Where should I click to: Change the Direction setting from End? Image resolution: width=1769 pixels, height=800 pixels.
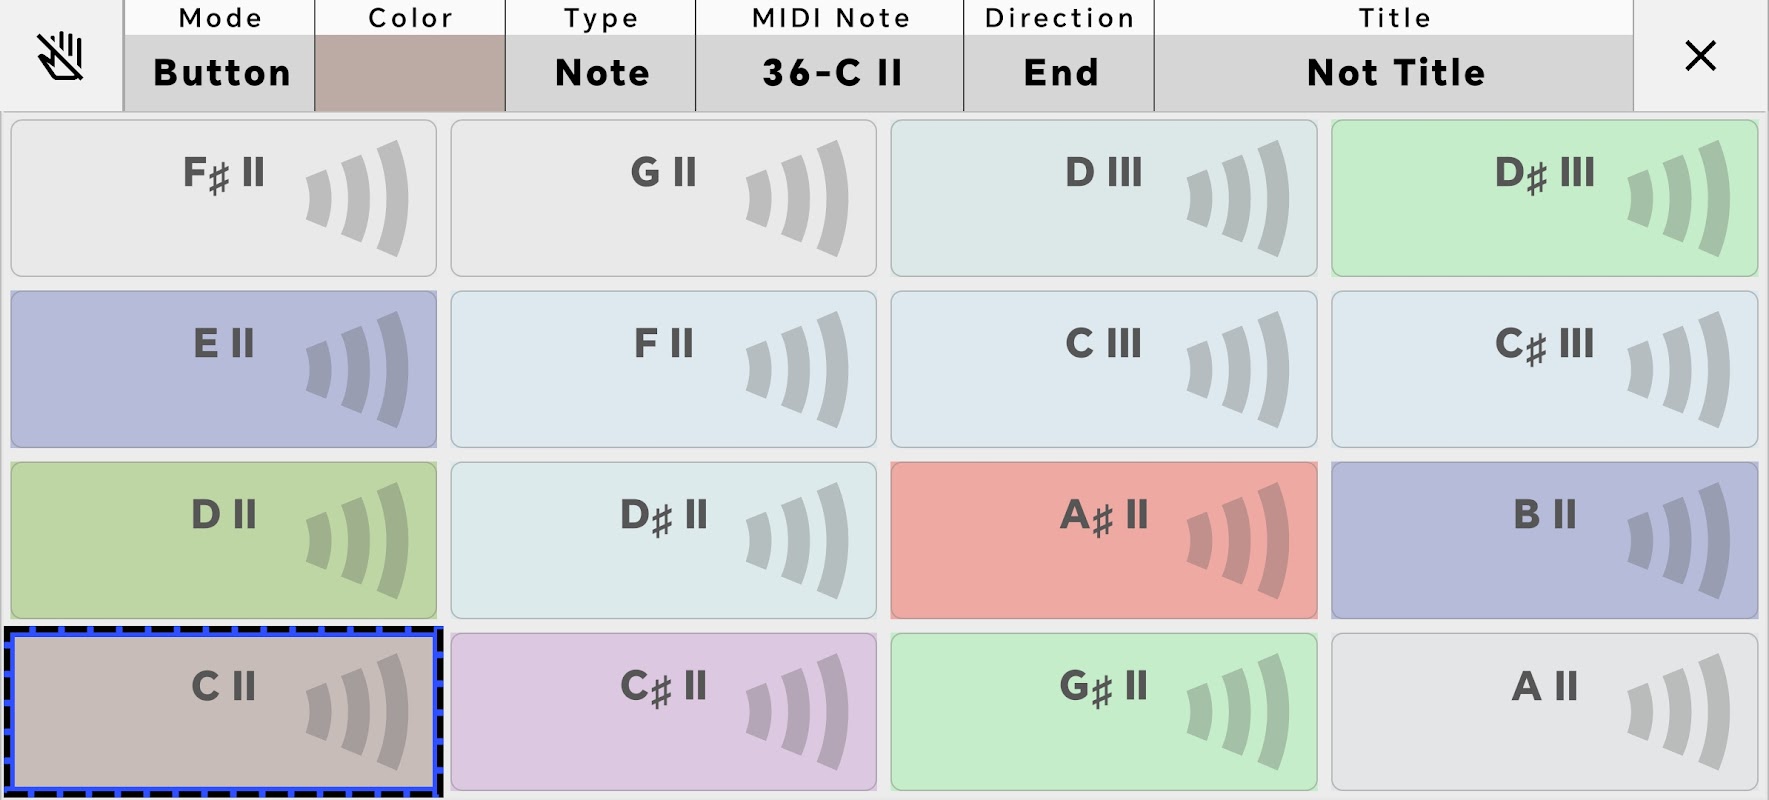tap(1059, 73)
